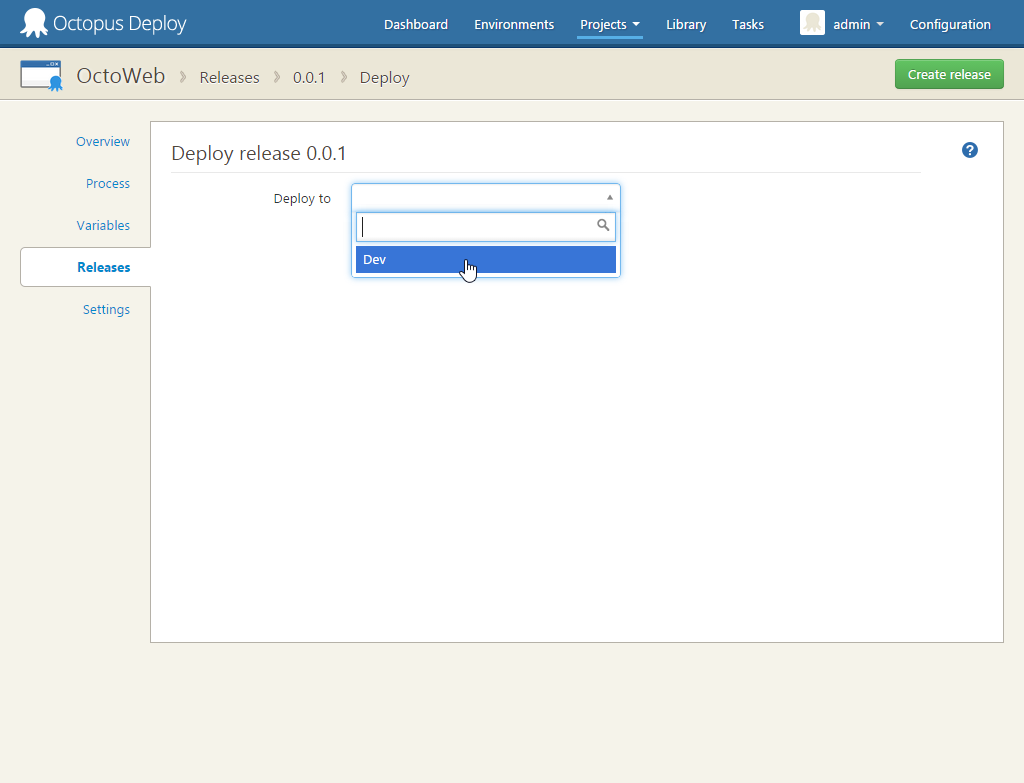
Task: Click inside the environment search input field
Action: 480,225
